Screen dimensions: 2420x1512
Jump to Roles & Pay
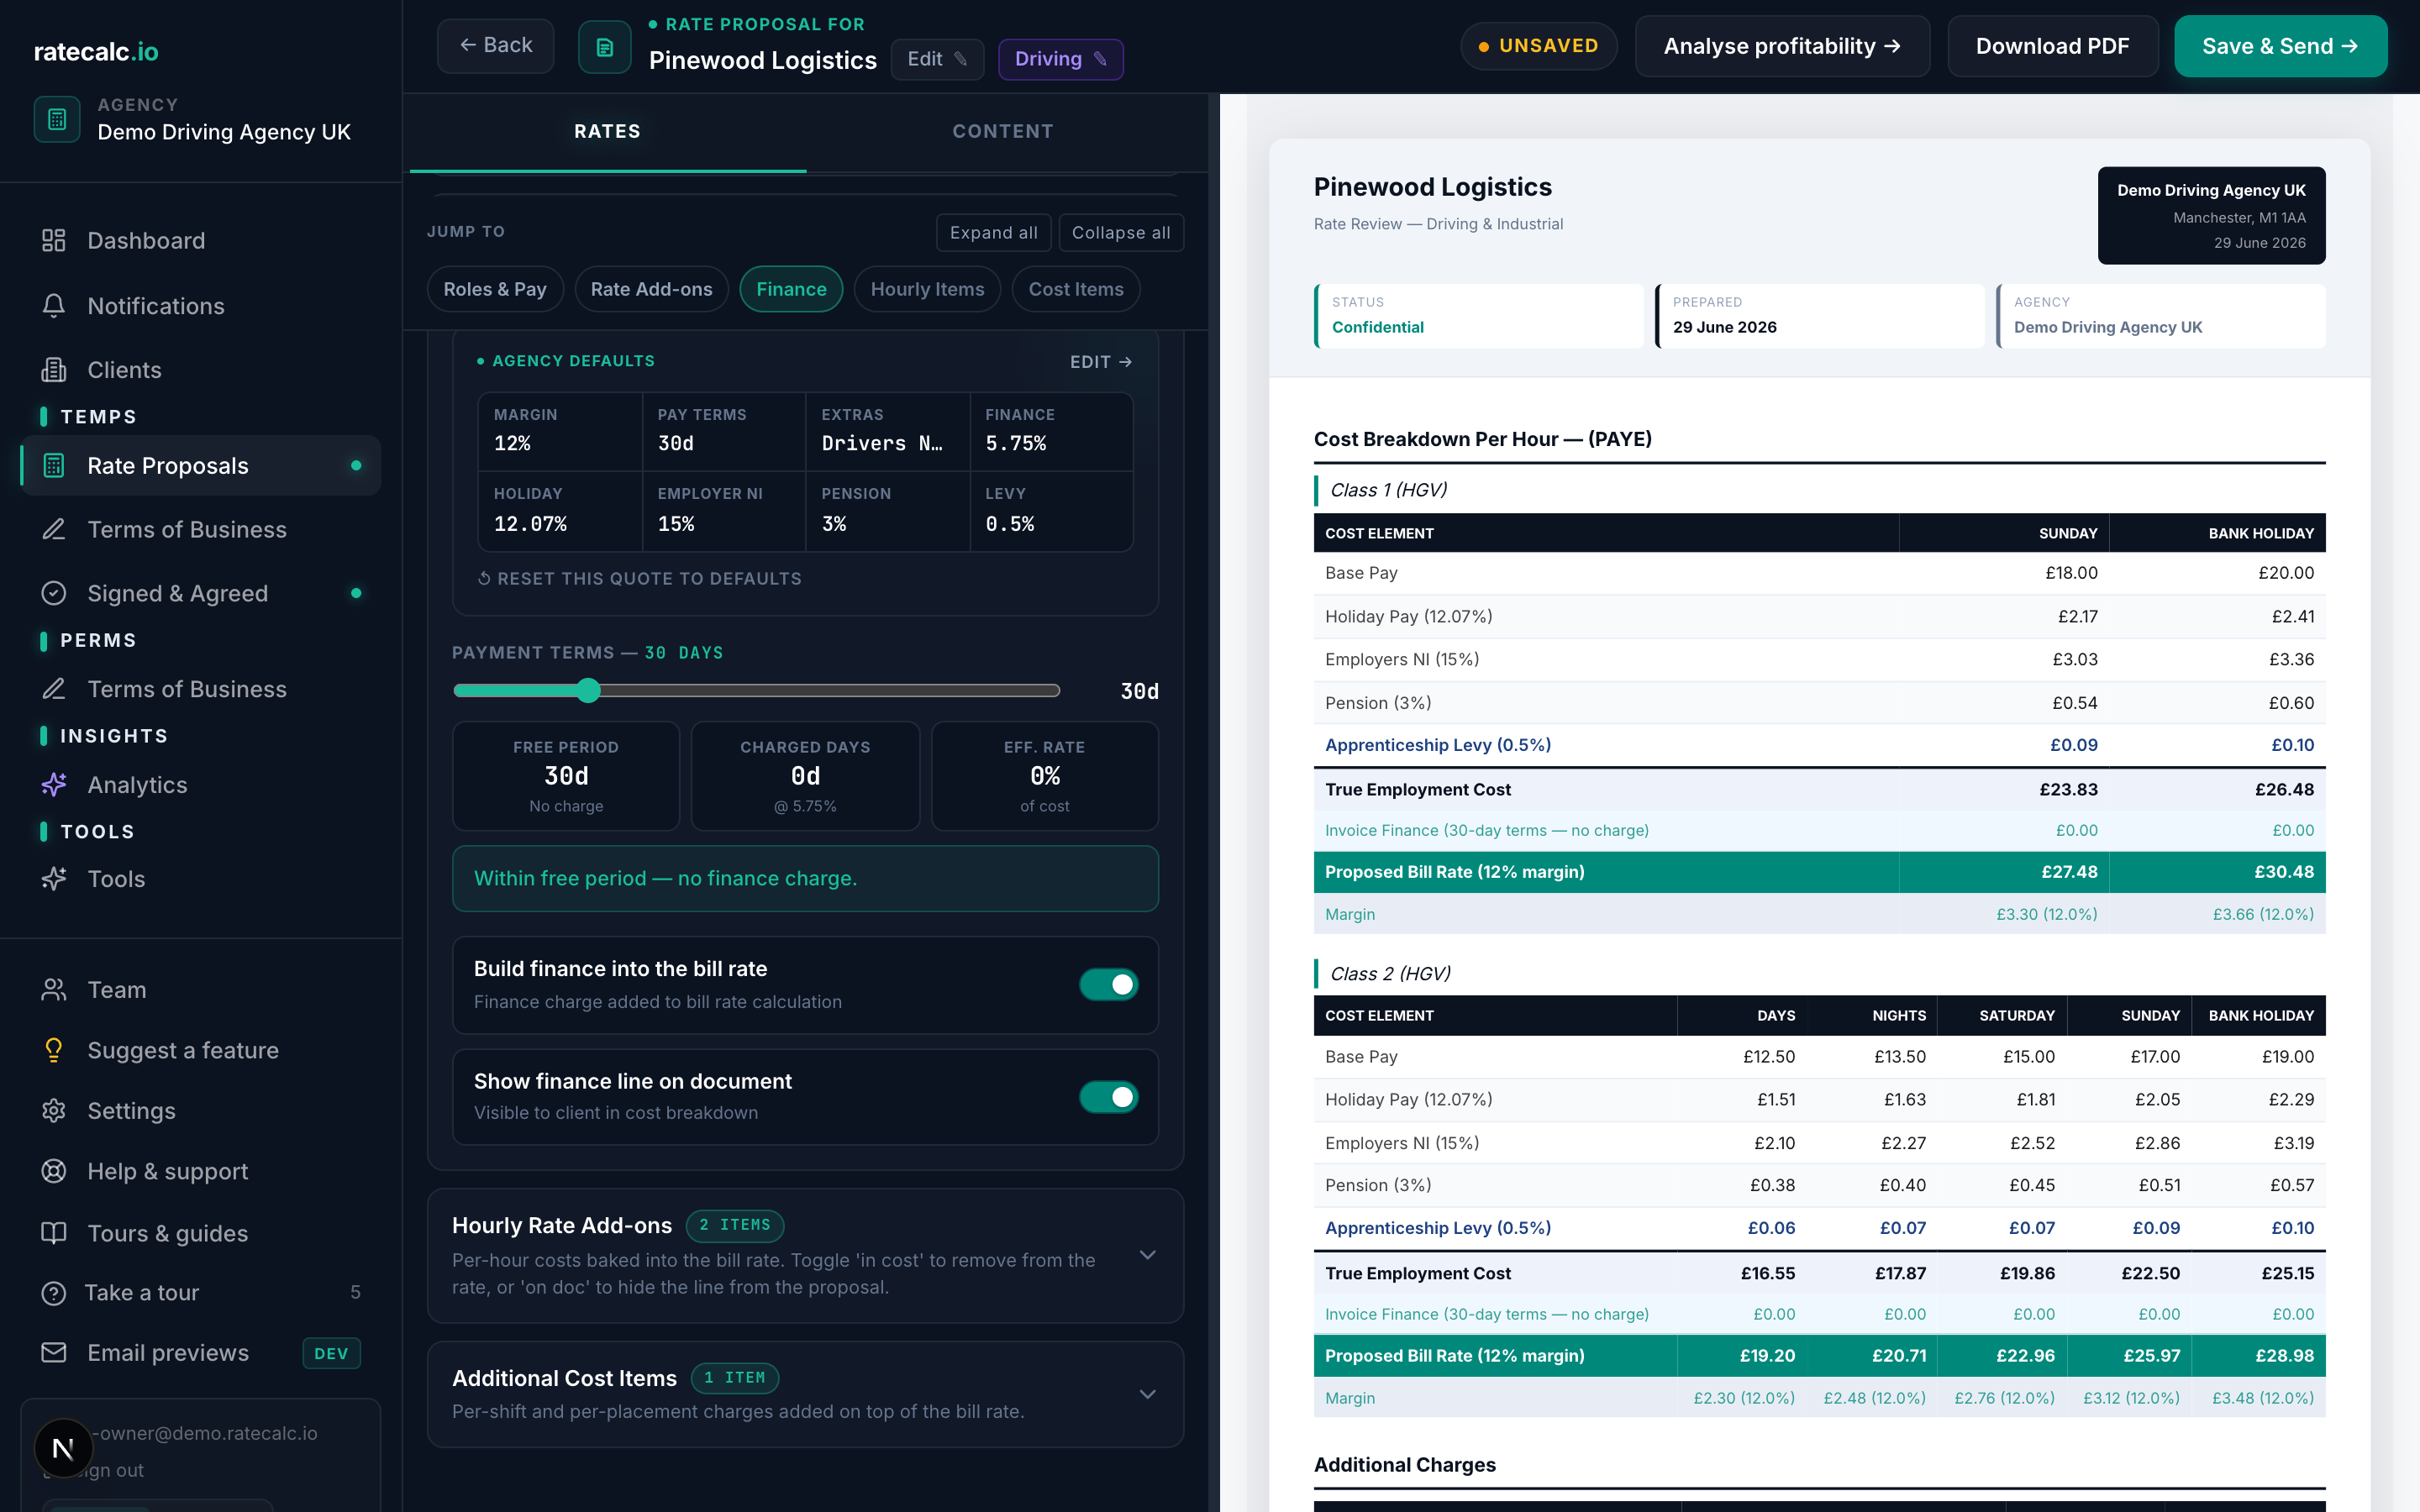click(x=495, y=289)
